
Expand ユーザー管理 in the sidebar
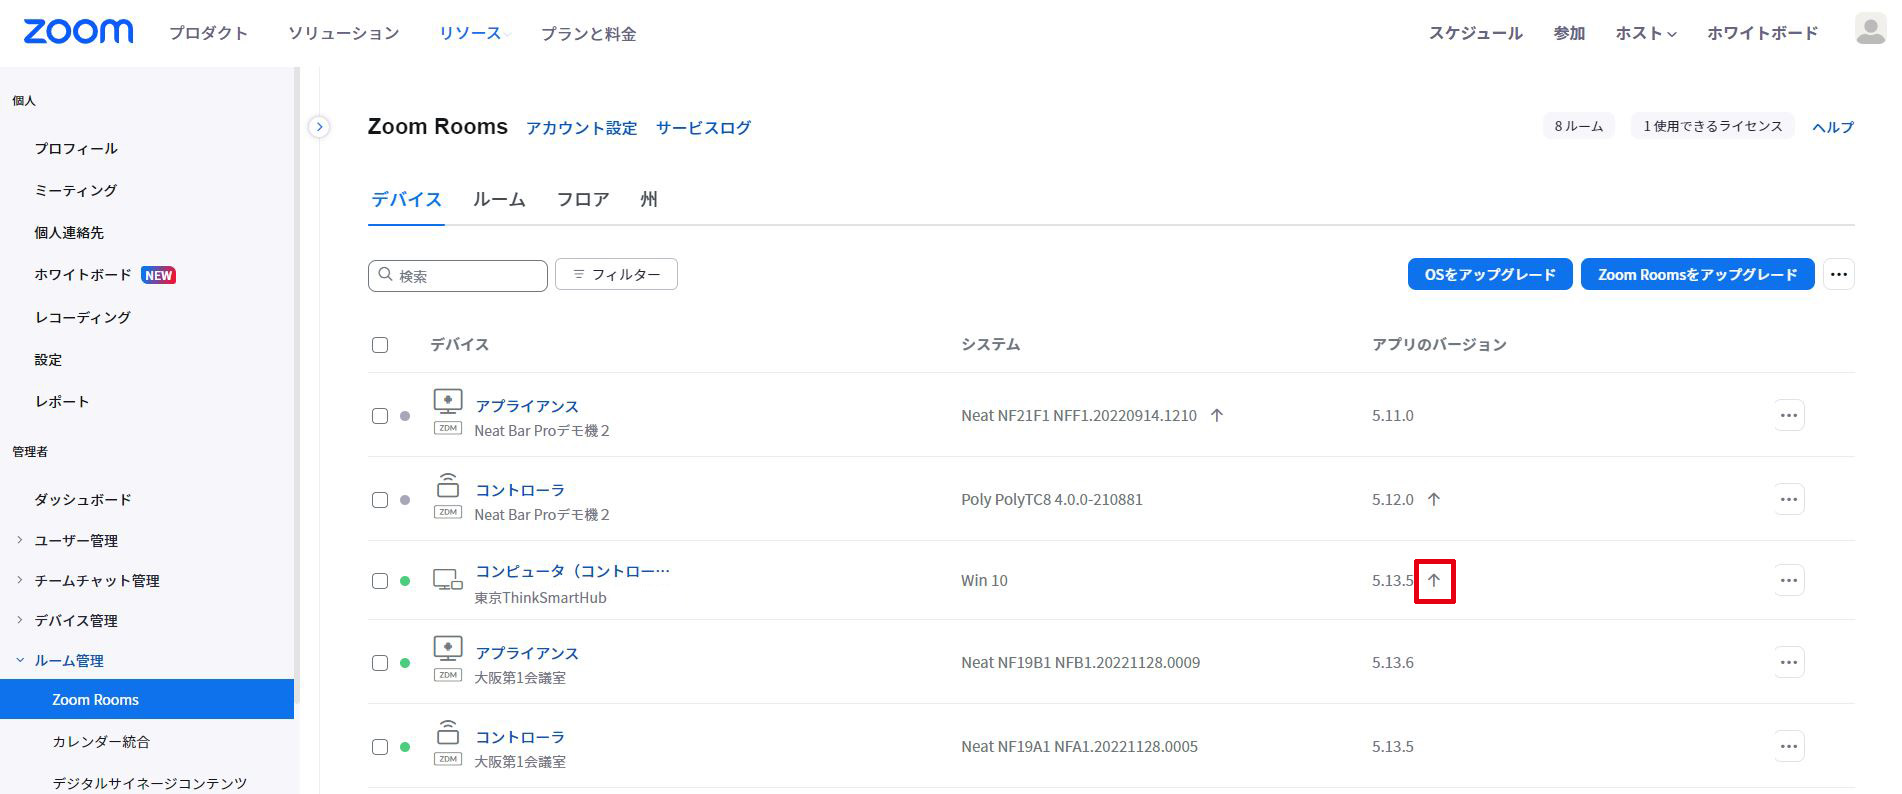point(19,540)
